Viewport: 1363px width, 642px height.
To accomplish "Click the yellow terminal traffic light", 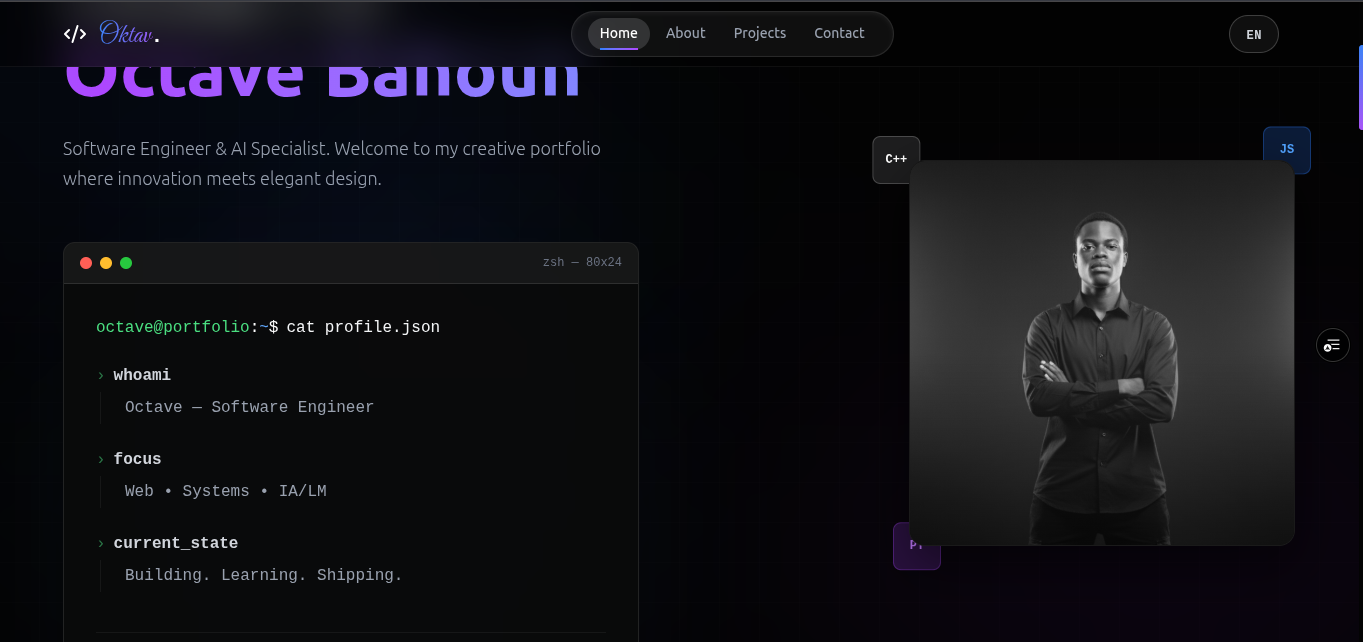I will (106, 262).
